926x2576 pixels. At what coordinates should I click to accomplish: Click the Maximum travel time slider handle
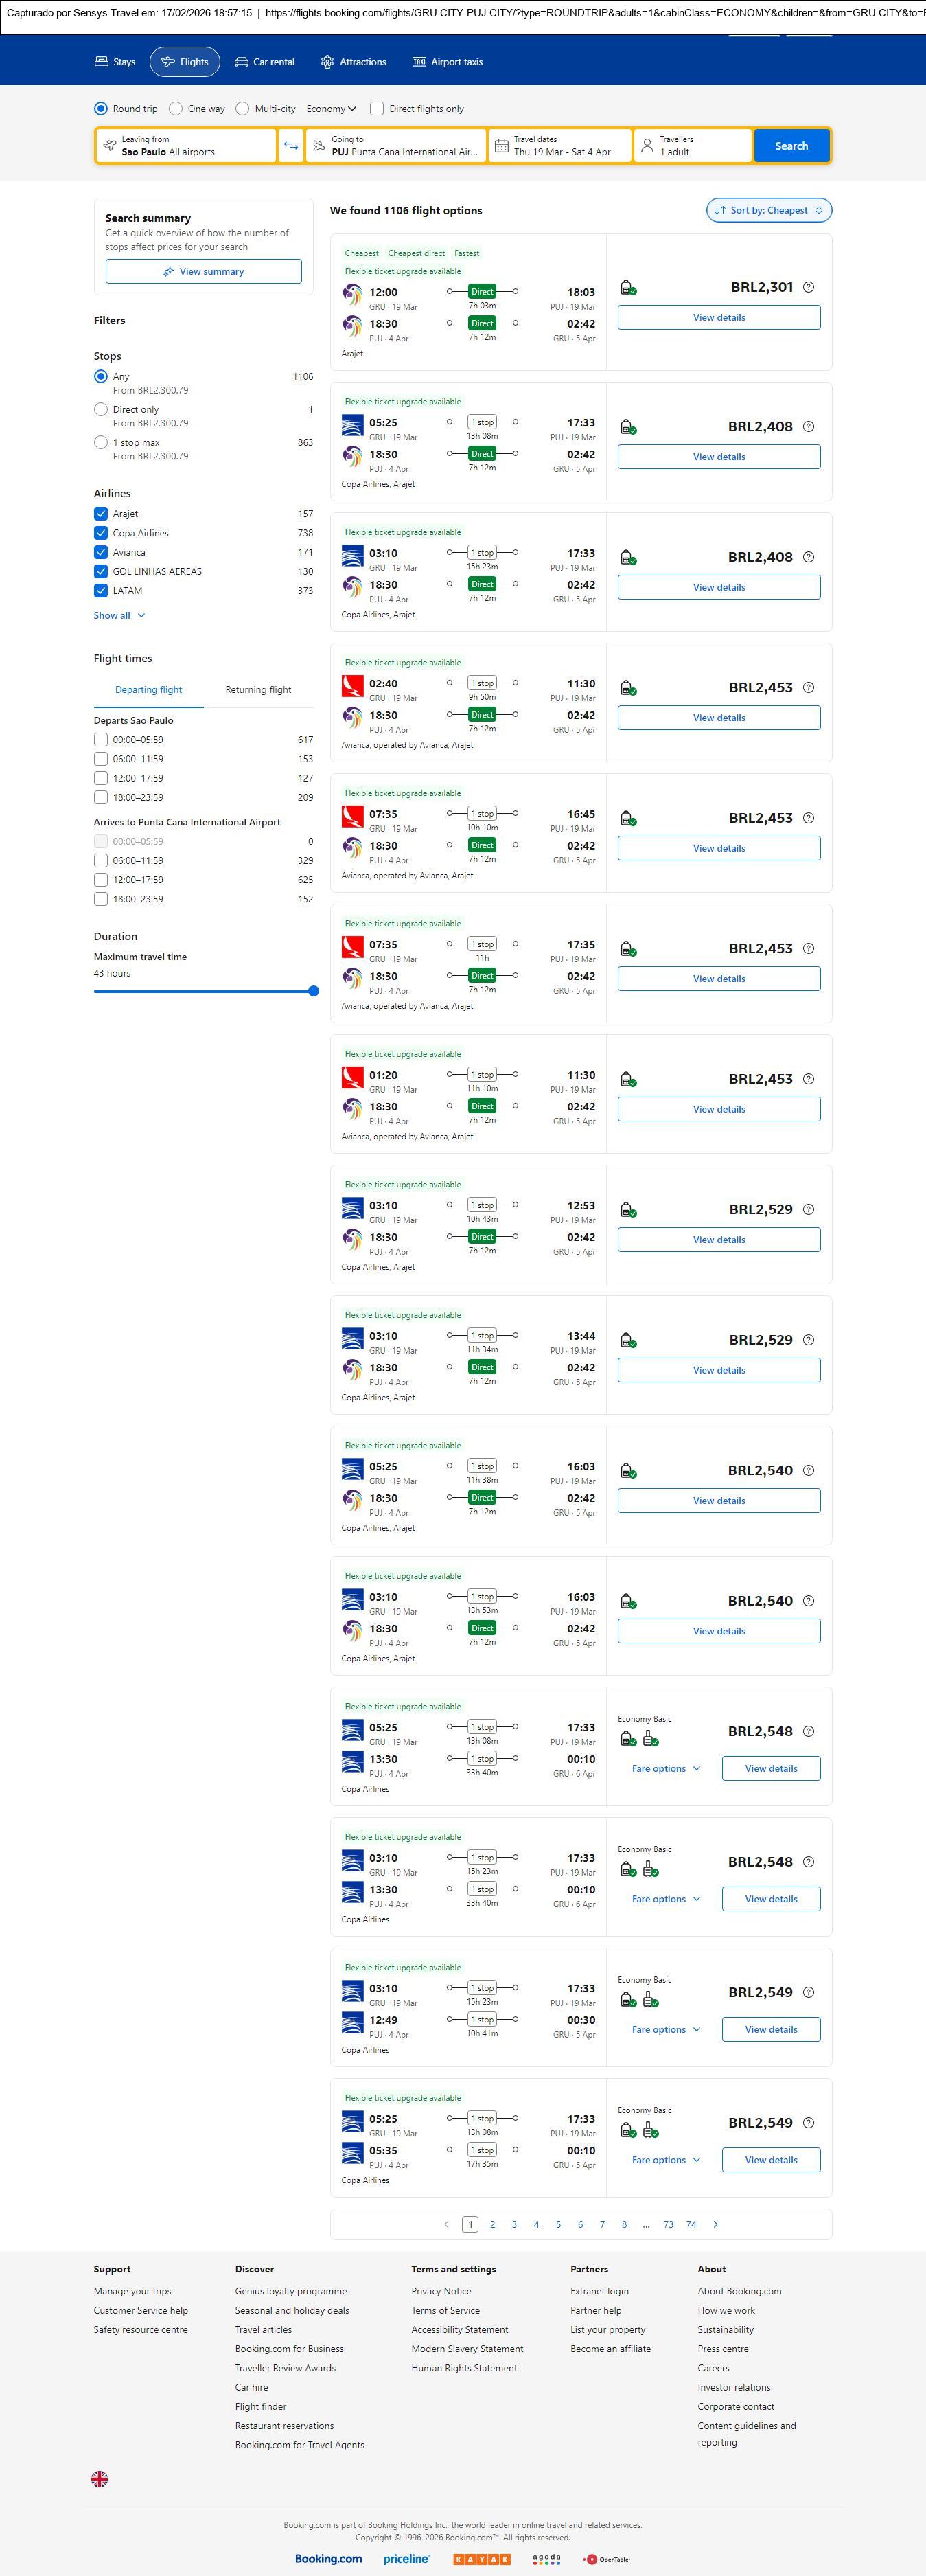point(313,991)
